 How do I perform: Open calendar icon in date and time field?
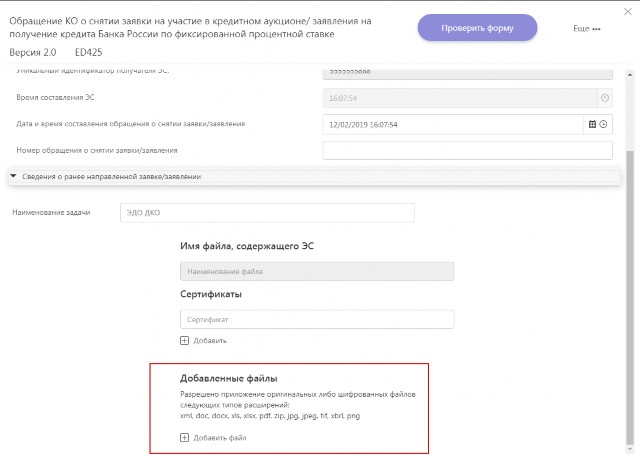click(x=592, y=124)
